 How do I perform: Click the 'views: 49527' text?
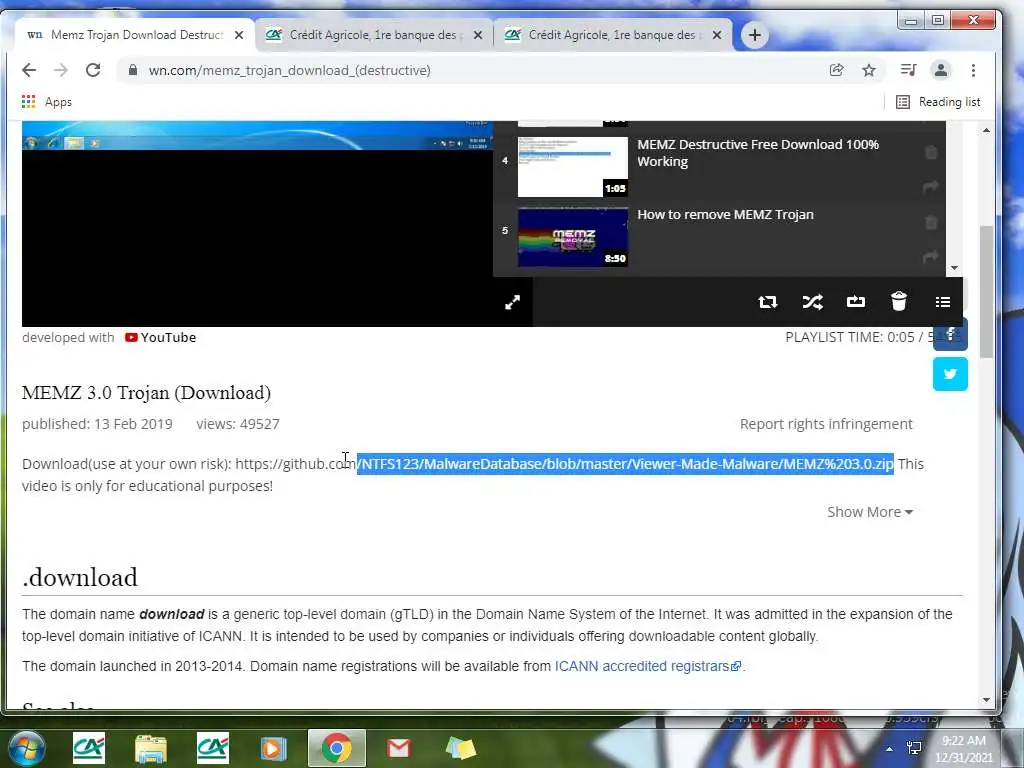tap(238, 424)
